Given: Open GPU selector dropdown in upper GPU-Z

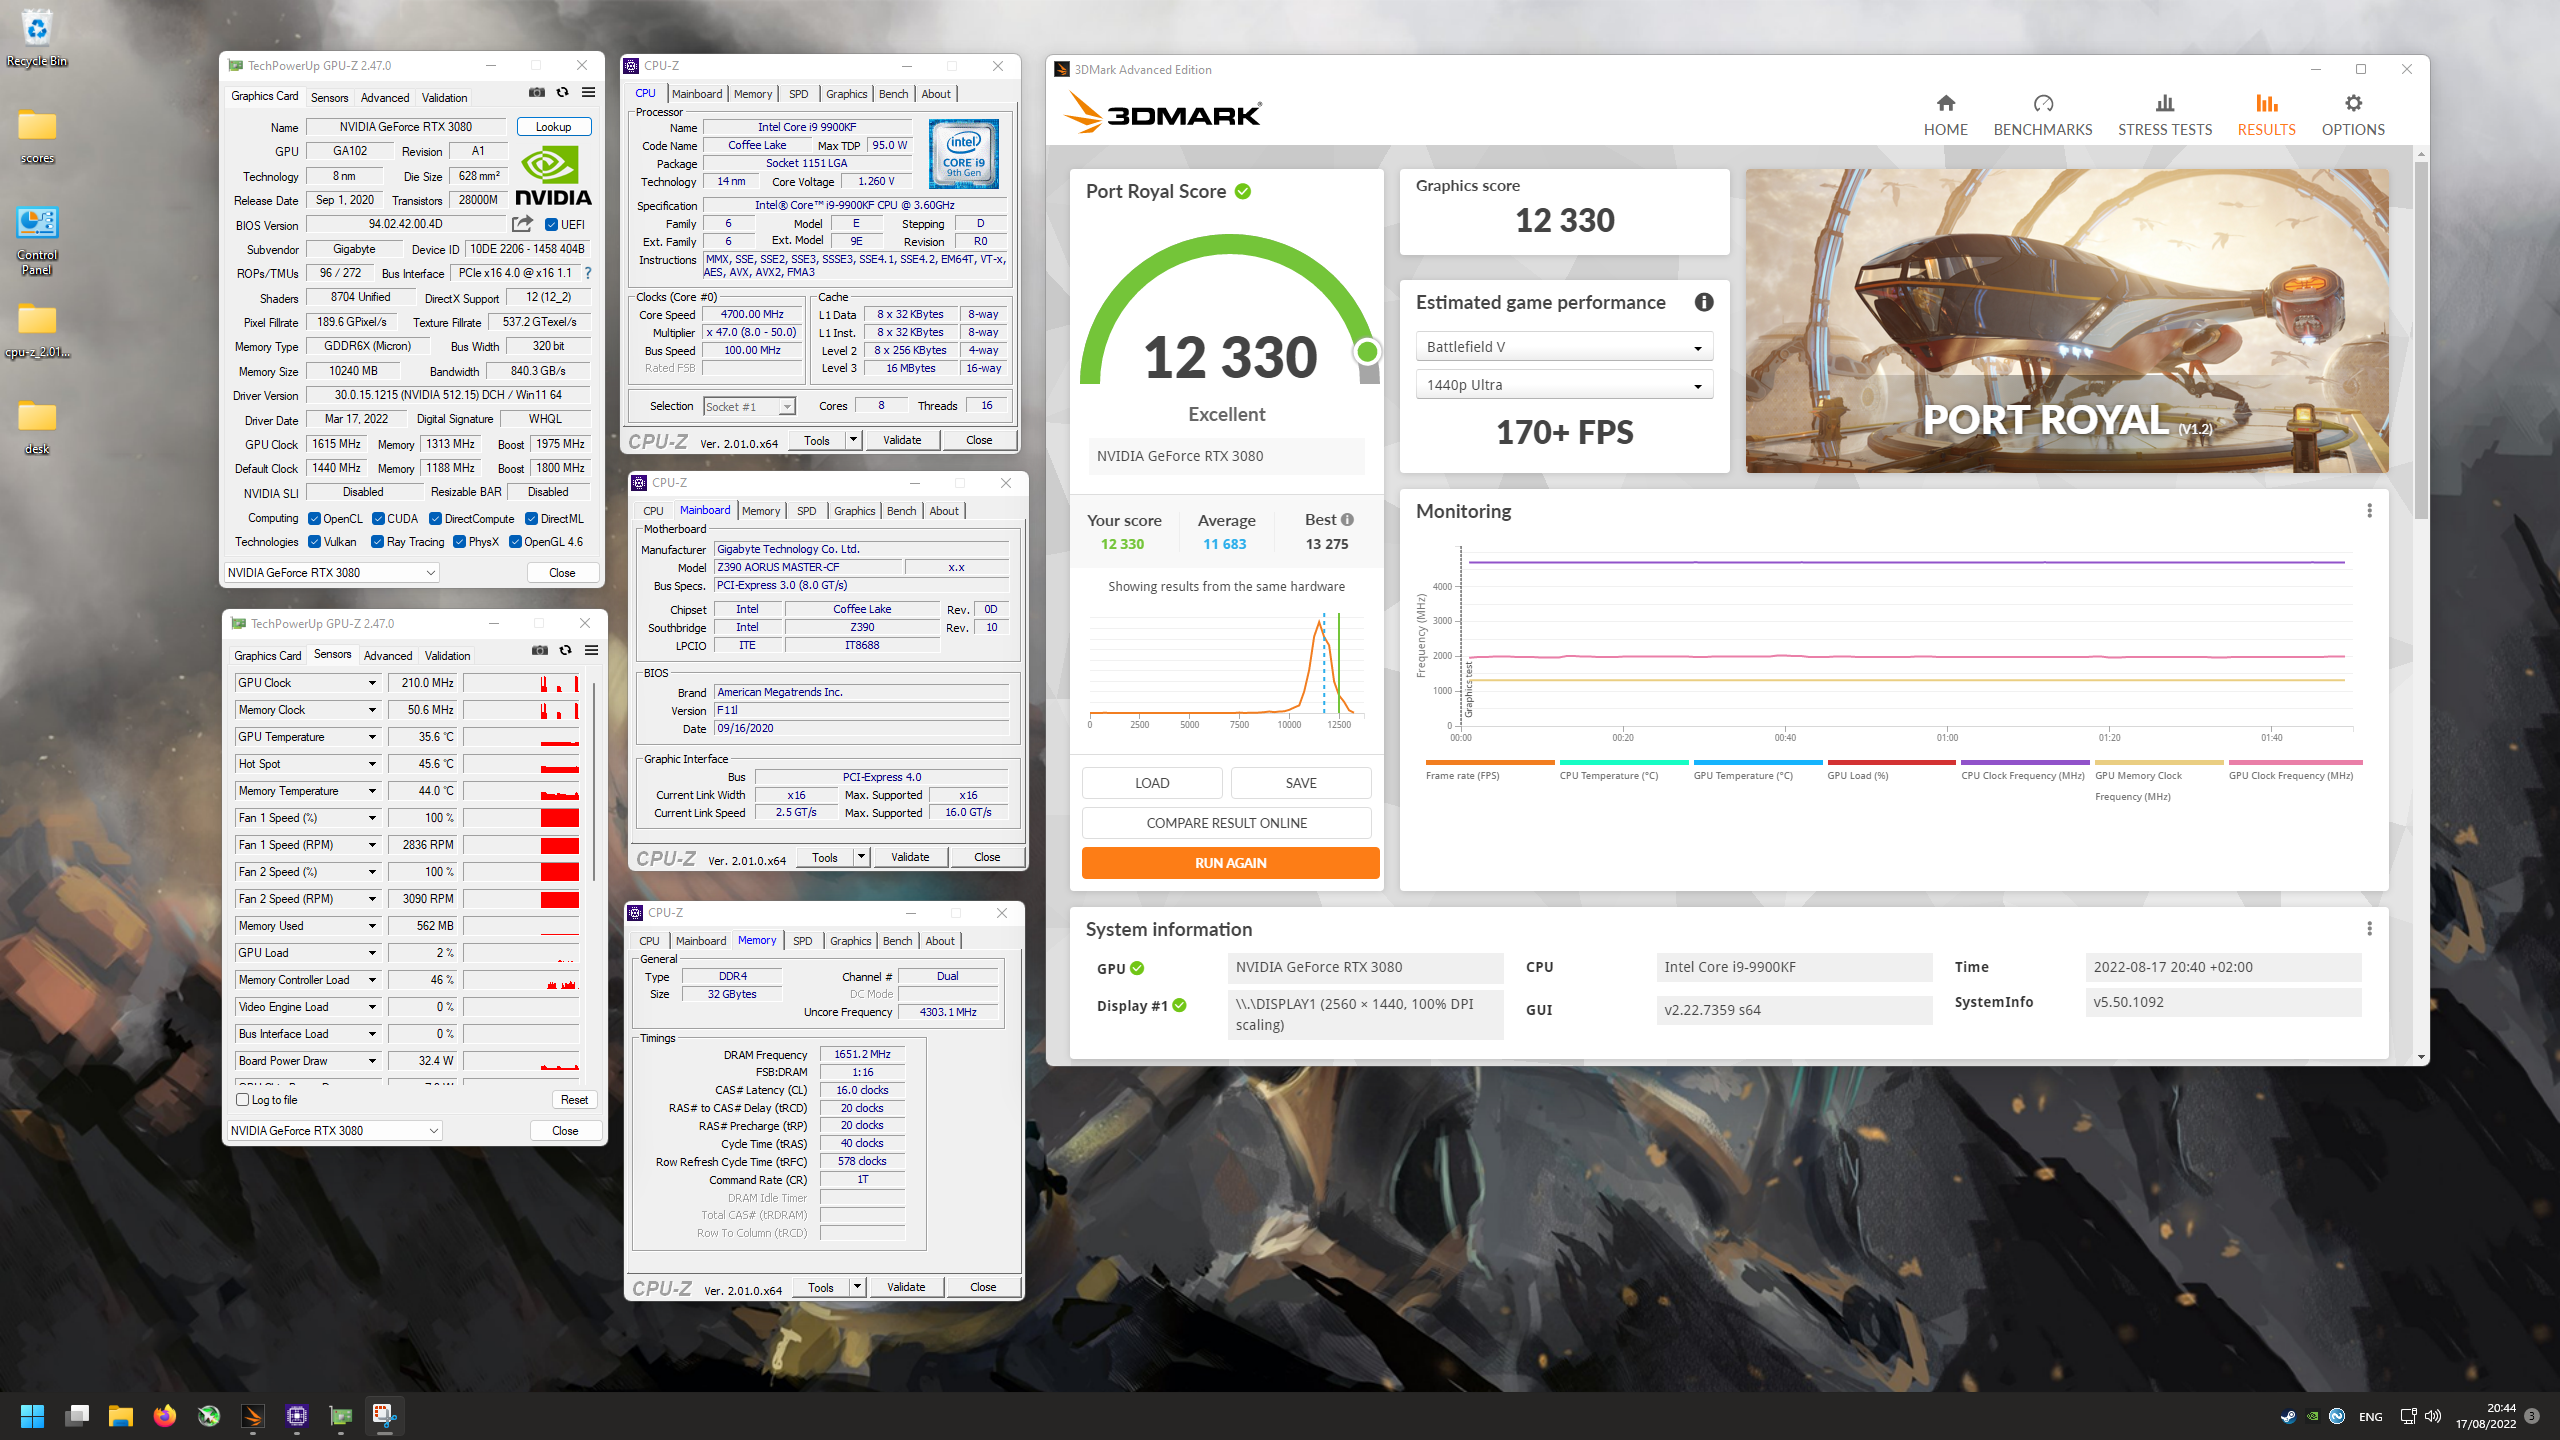Looking at the screenshot, I should [x=332, y=573].
